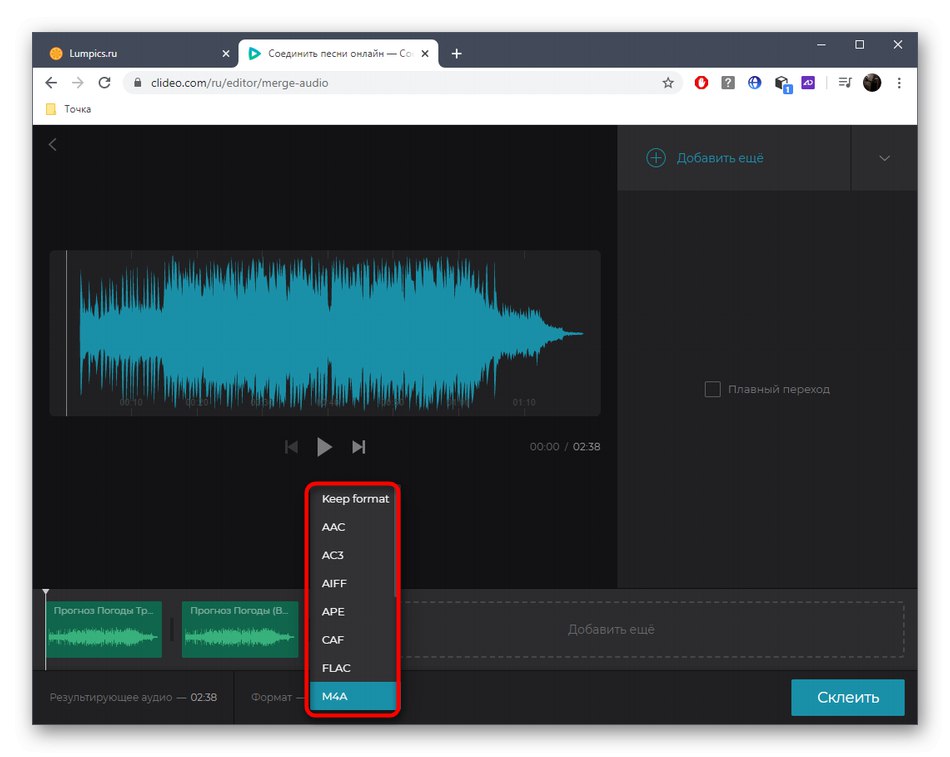Open the Chrome three-dot menu

[x=899, y=83]
